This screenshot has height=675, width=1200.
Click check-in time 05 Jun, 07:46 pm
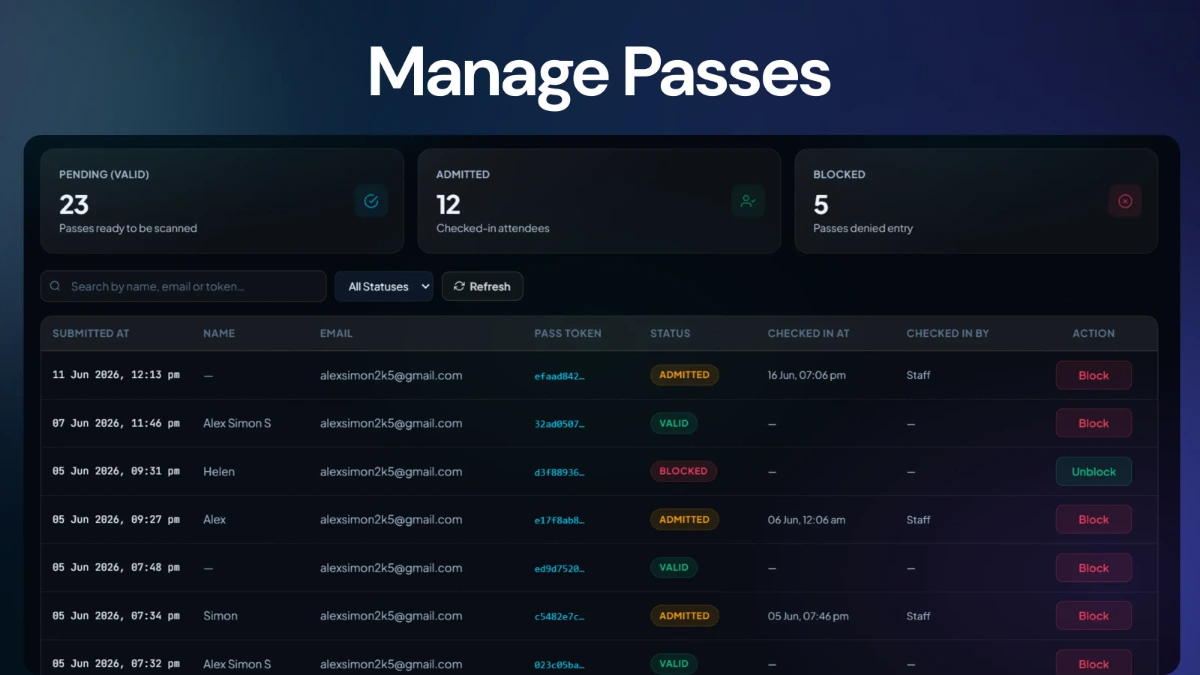[807, 616]
